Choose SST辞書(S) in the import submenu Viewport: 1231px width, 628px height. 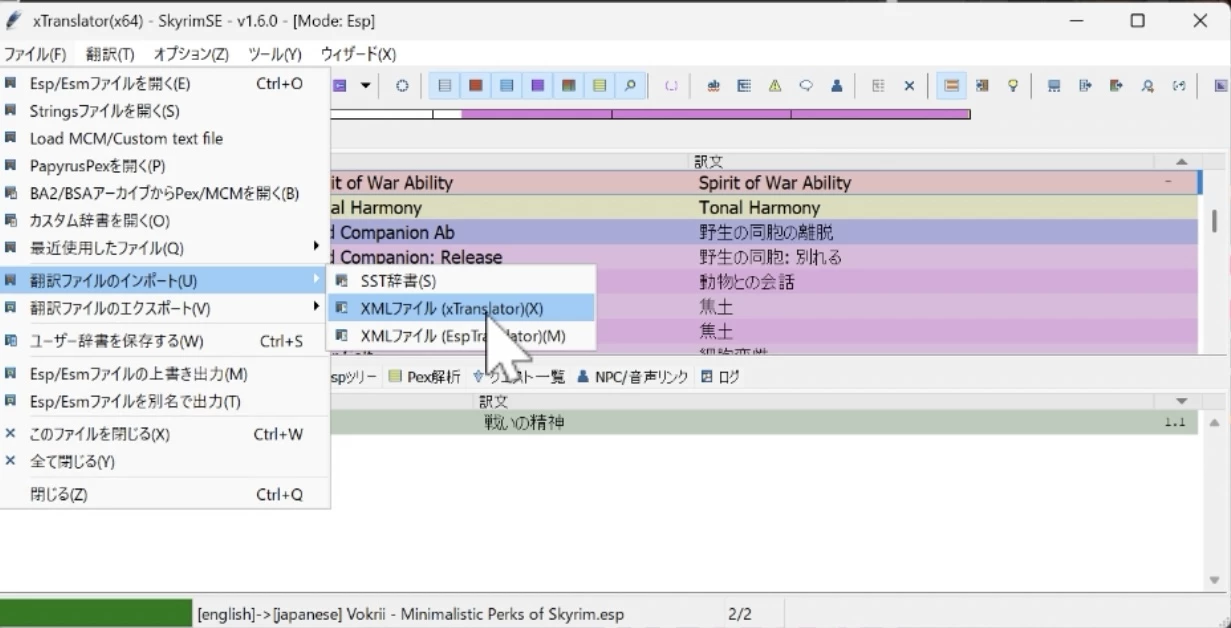(461, 282)
